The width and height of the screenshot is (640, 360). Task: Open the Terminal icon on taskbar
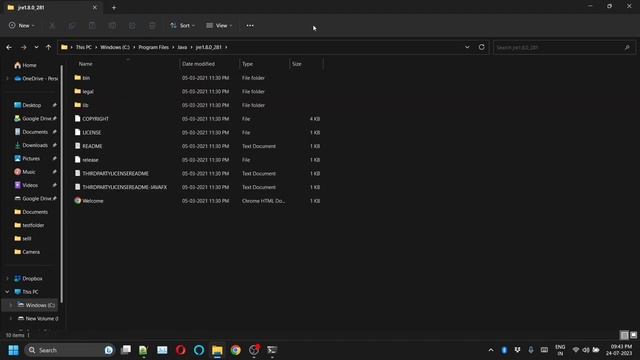coord(272,350)
